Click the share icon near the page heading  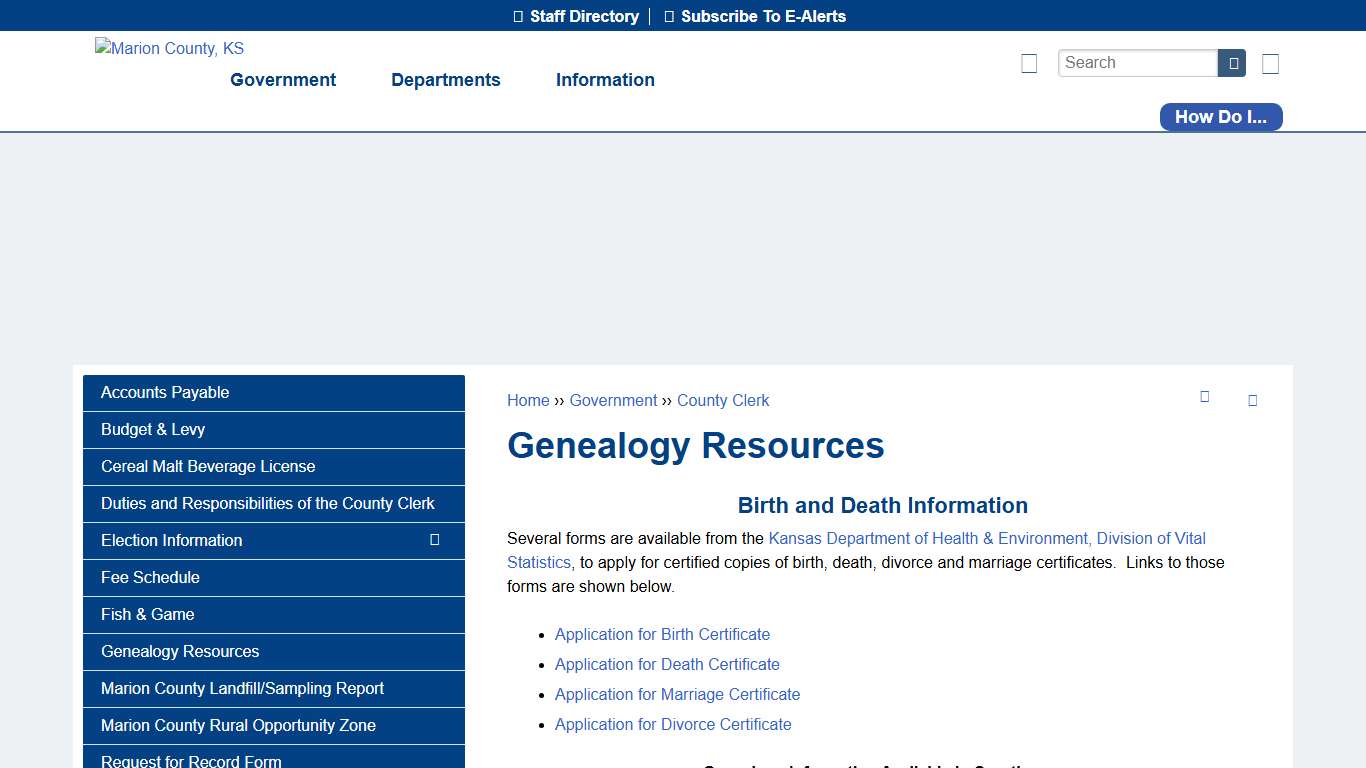pos(1204,396)
